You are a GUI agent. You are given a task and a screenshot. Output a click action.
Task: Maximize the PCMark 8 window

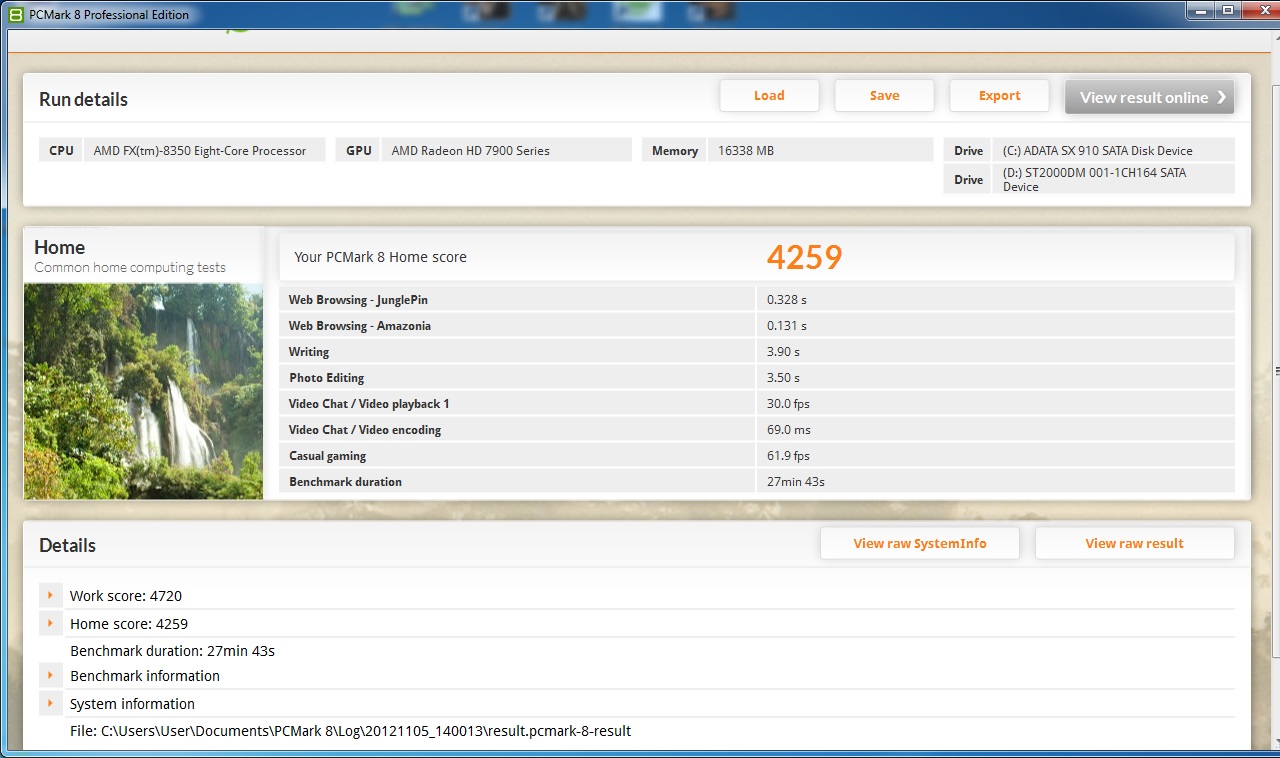[x=1228, y=11]
